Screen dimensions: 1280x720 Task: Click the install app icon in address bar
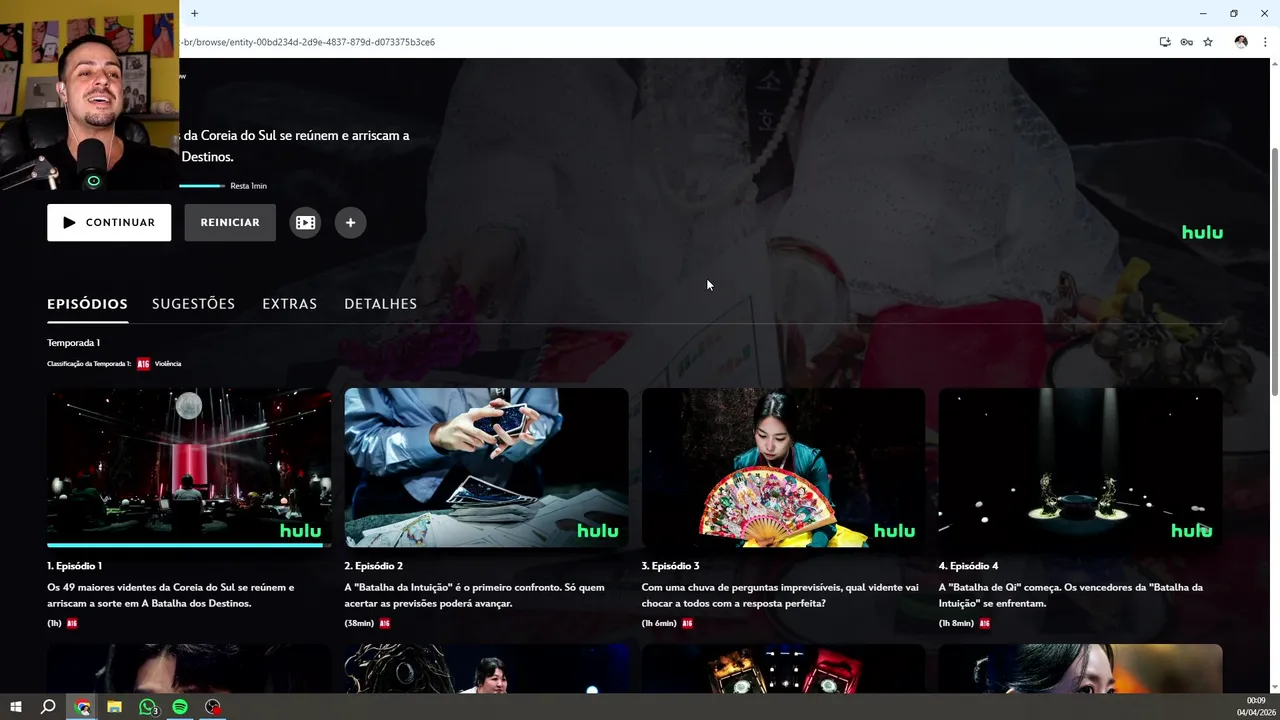[x=1165, y=42]
